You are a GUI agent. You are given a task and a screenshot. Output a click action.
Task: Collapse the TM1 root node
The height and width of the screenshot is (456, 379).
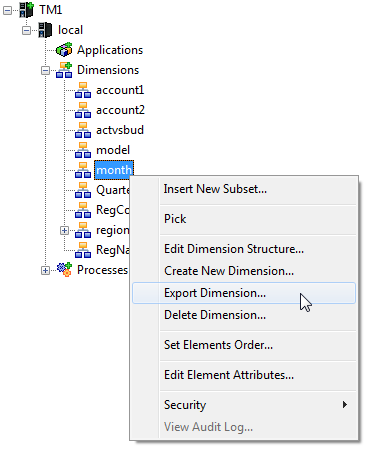coord(7,10)
